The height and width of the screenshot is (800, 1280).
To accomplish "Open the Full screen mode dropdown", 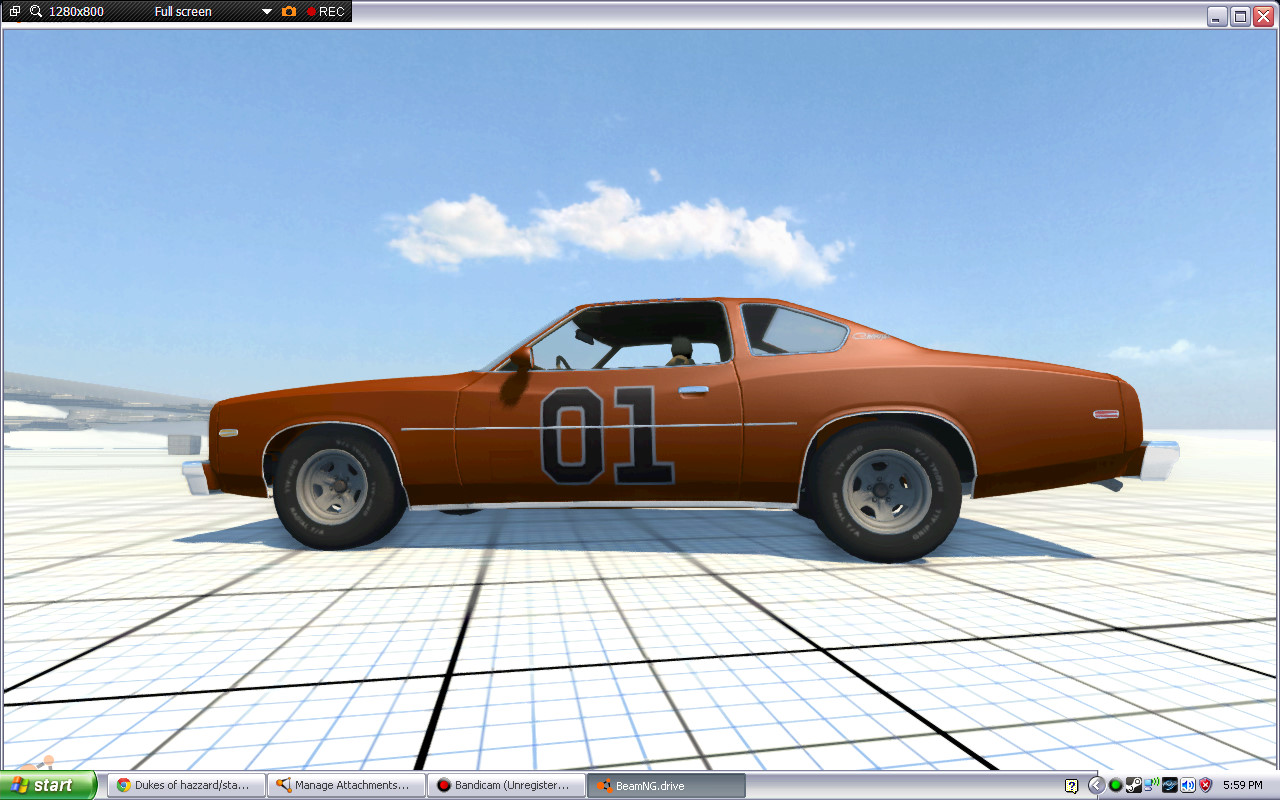I will 183,12.
